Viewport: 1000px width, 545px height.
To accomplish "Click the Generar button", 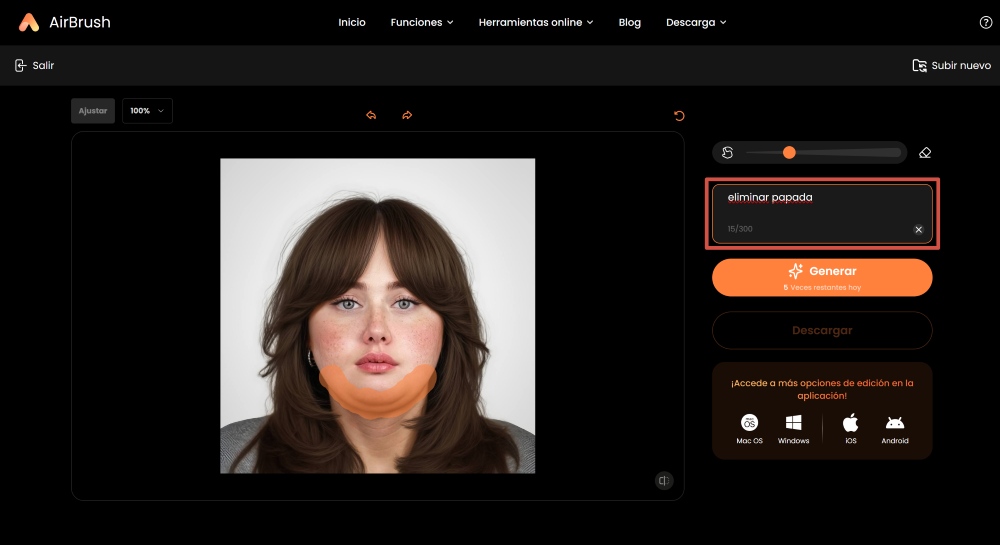I will [x=821, y=277].
